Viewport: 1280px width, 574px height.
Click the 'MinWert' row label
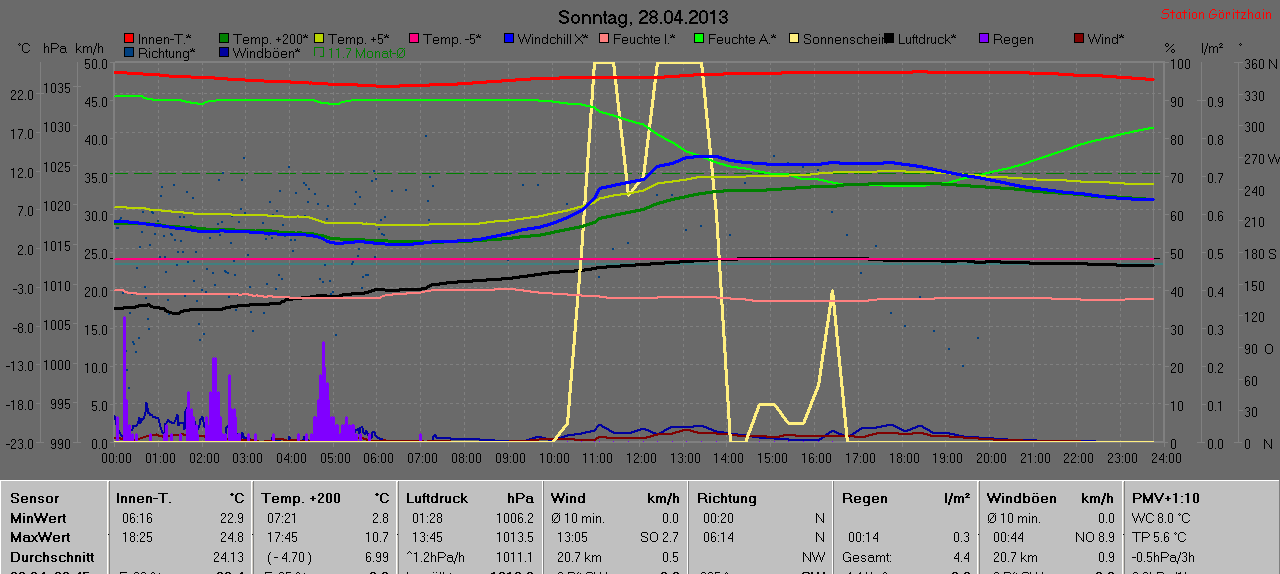pyautogui.click(x=40, y=518)
